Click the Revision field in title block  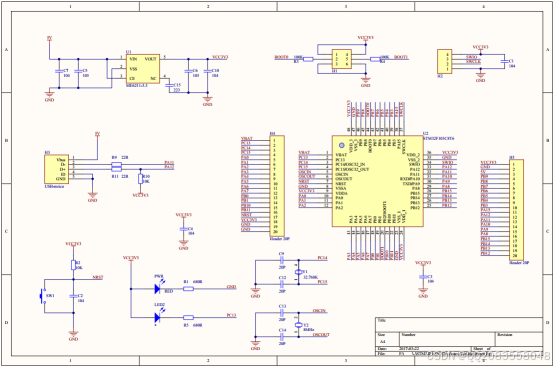[519, 339]
